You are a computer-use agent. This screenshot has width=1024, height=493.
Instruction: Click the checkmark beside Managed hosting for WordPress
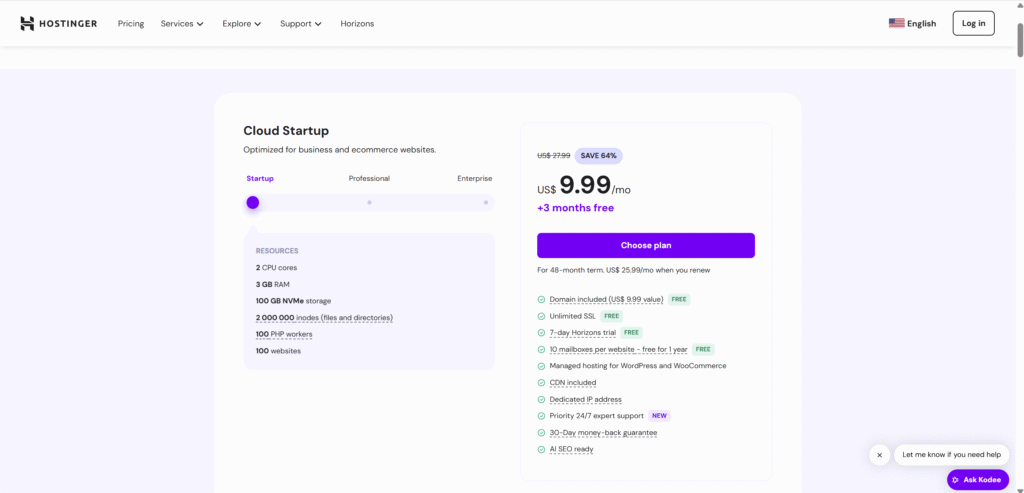541,366
